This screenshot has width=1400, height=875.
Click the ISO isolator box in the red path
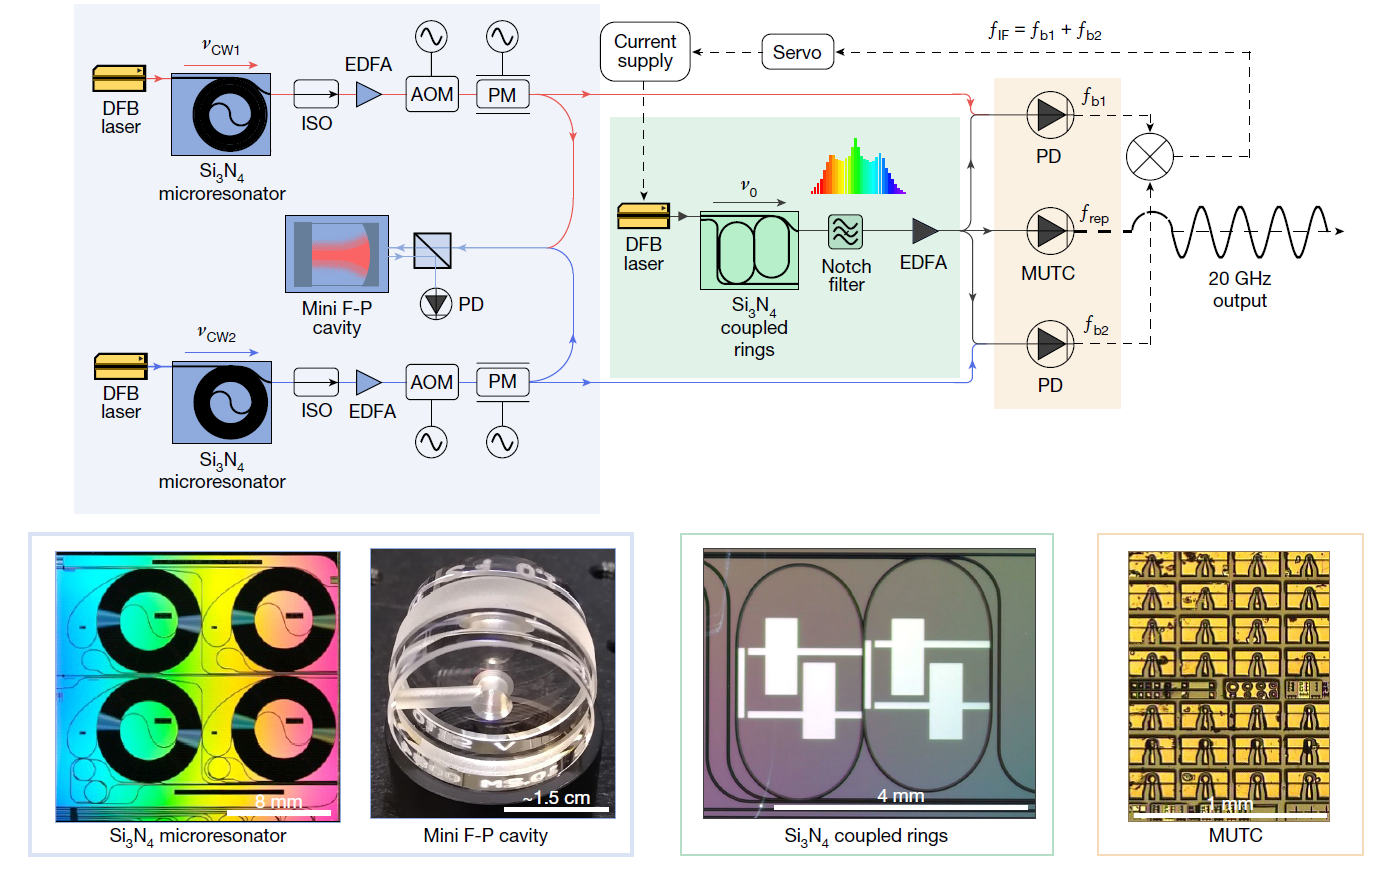[x=316, y=95]
